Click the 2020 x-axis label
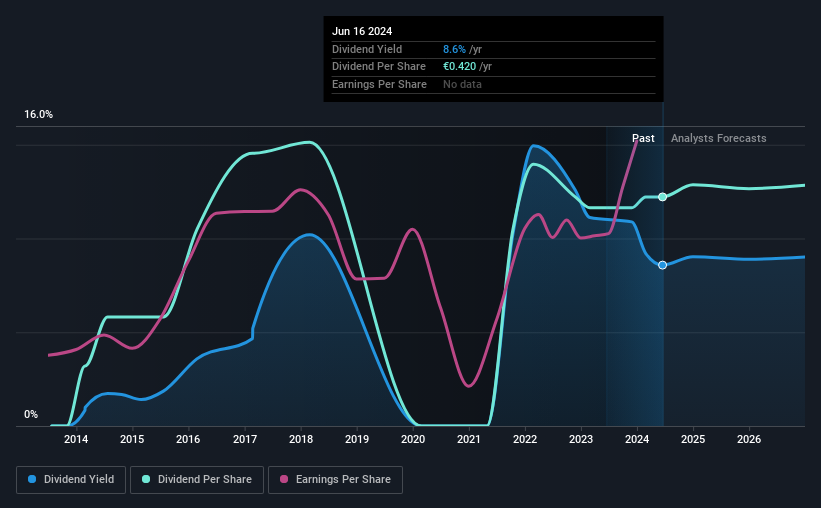This screenshot has width=821, height=508. point(413,439)
